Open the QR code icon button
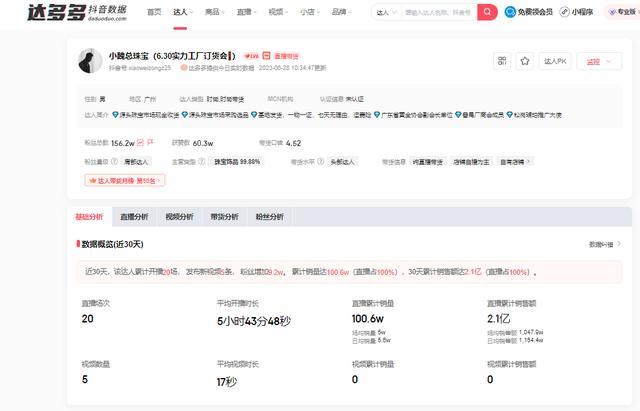 point(502,61)
